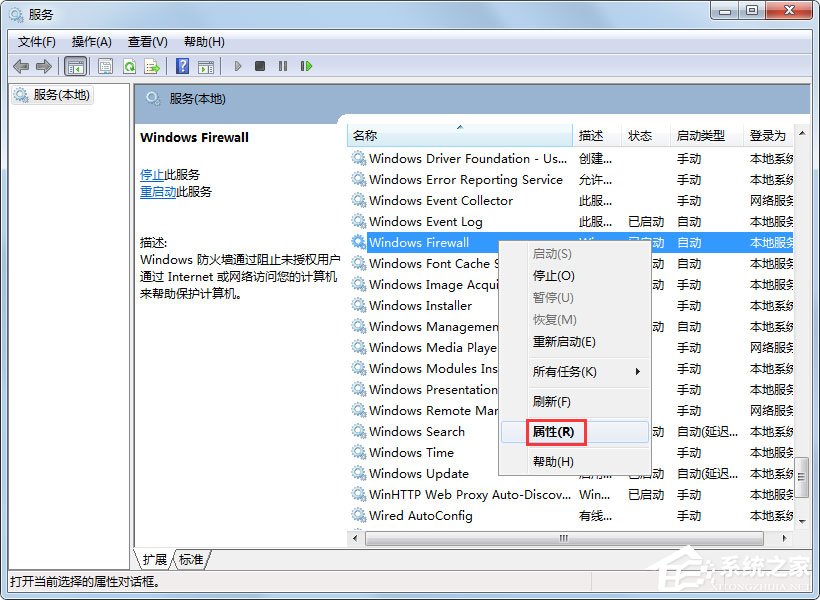This screenshot has height=600, width=820.
Task: Navigate forward using the toolbar arrow
Action: point(42,66)
